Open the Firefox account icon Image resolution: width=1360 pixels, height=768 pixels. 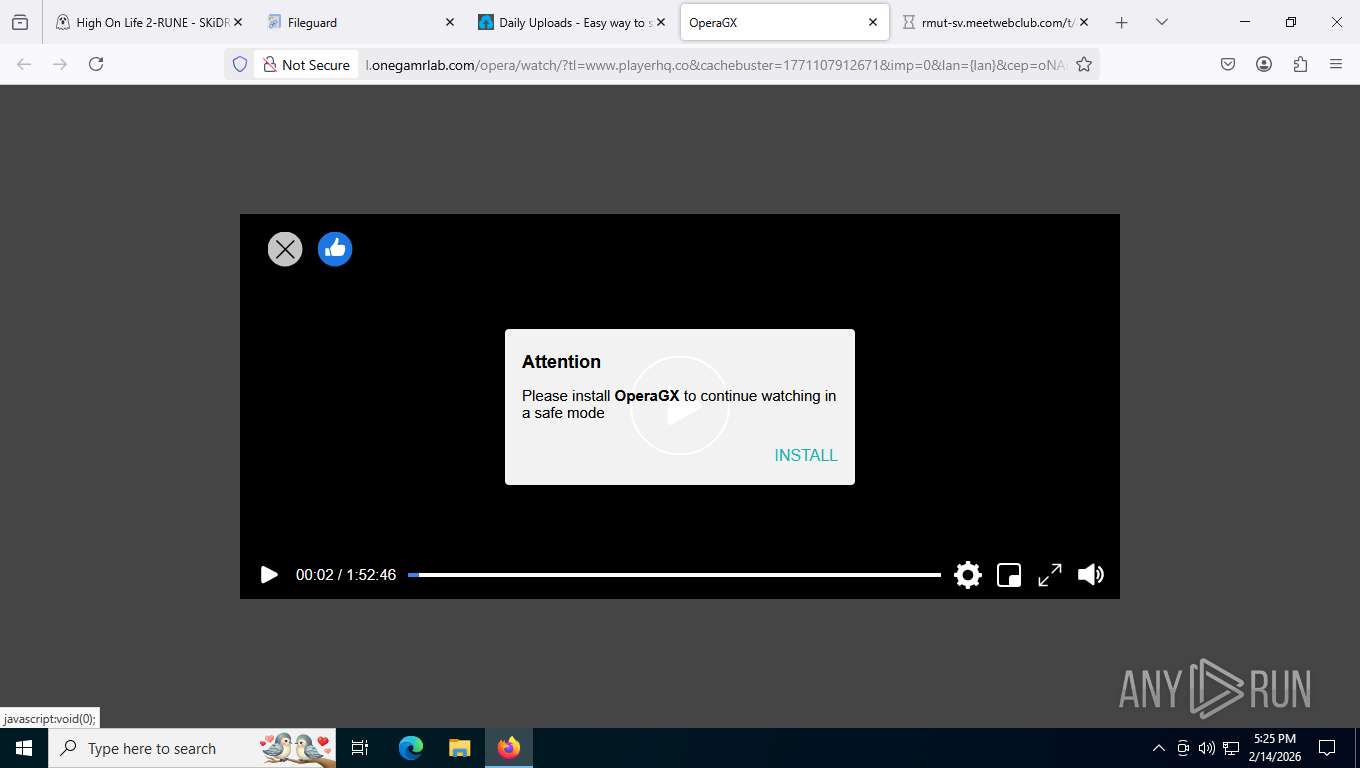coord(1264,64)
